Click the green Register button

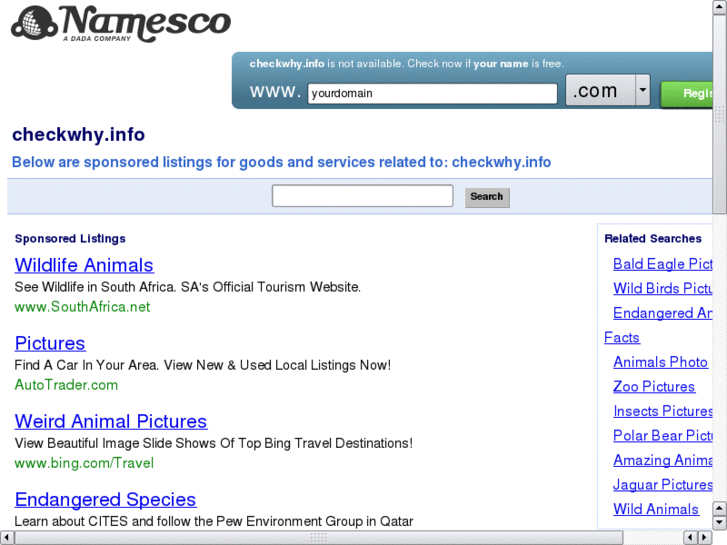tap(687, 94)
